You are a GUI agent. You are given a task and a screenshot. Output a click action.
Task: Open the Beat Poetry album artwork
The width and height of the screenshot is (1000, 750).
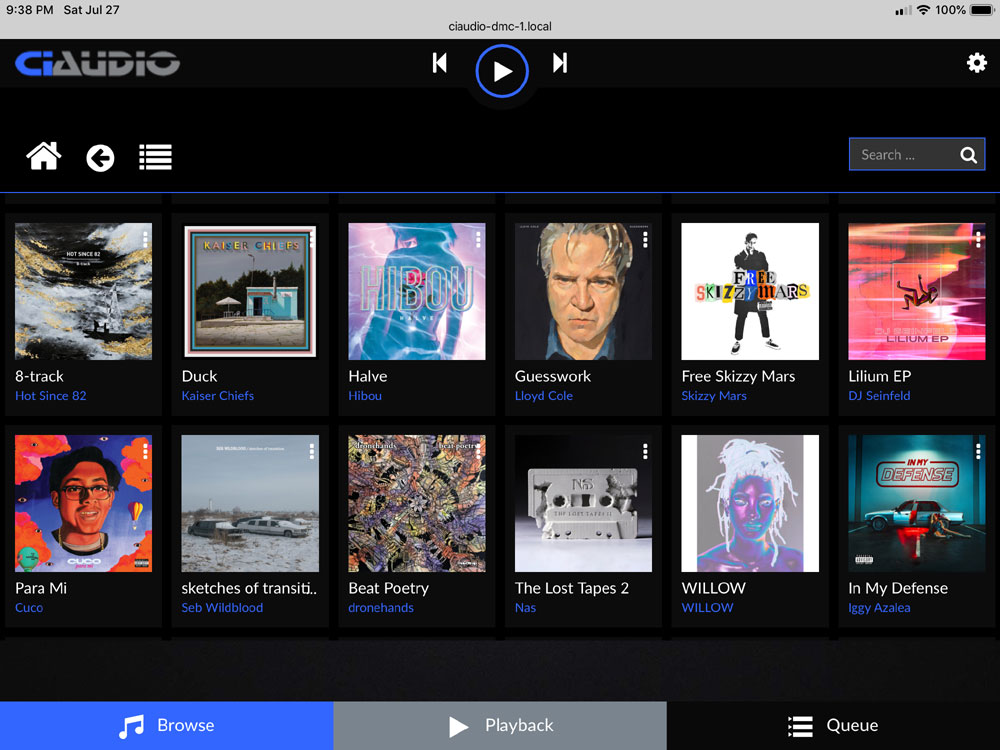click(x=417, y=503)
